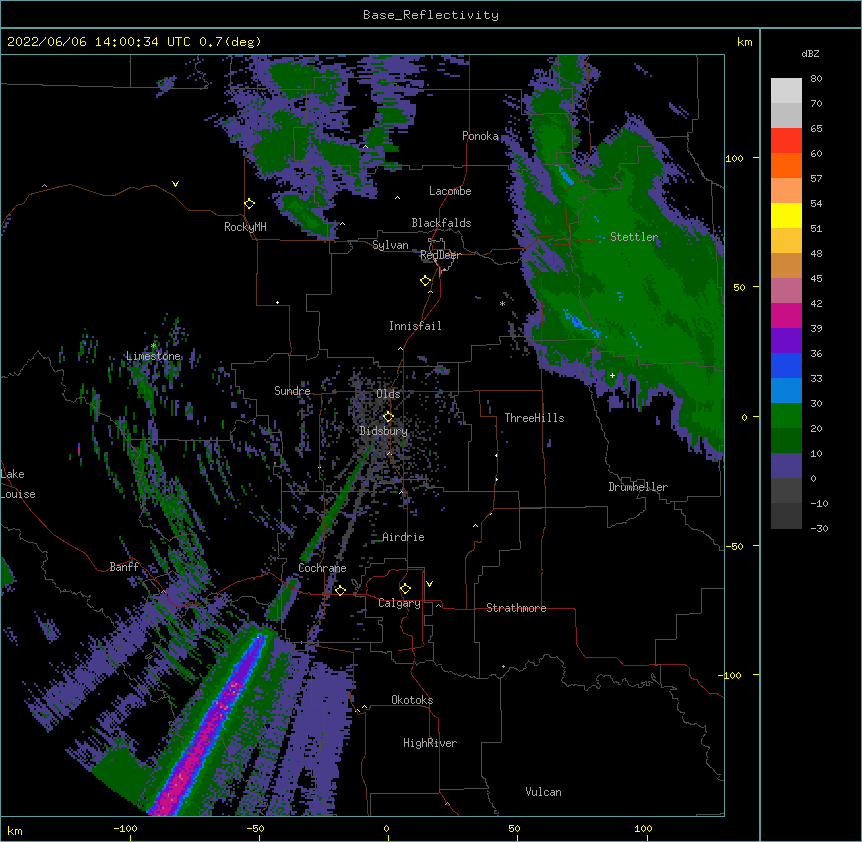Screen dimensions: 862x842
Task: Click the yellow V marker northwest of RockyMH
Action: pyautogui.click(x=175, y=184)
